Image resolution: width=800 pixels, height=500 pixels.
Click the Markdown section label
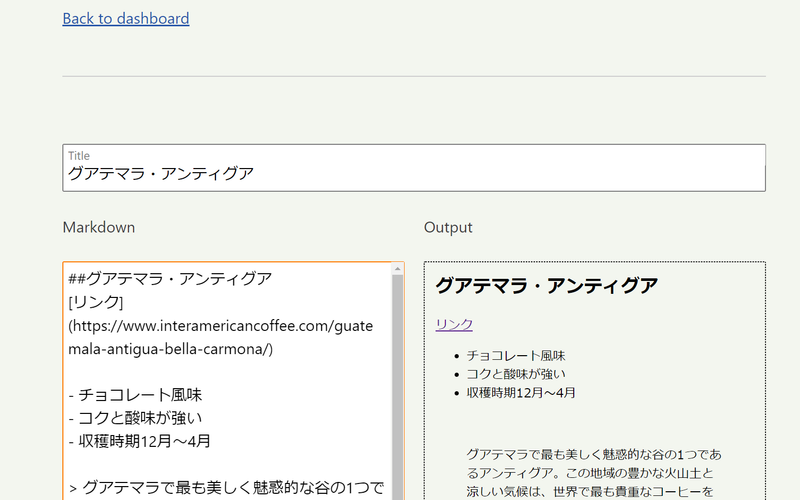(x=98, y=227)
